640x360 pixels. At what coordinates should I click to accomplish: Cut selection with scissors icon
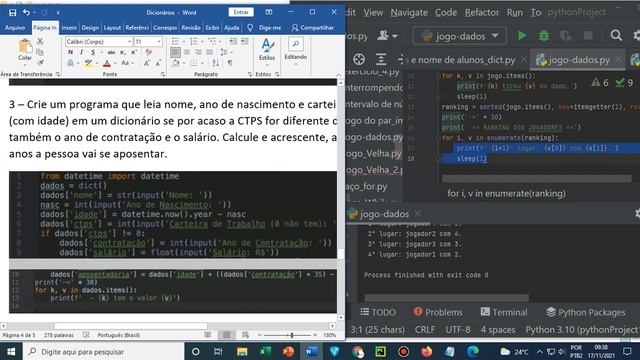pos(40,41)
